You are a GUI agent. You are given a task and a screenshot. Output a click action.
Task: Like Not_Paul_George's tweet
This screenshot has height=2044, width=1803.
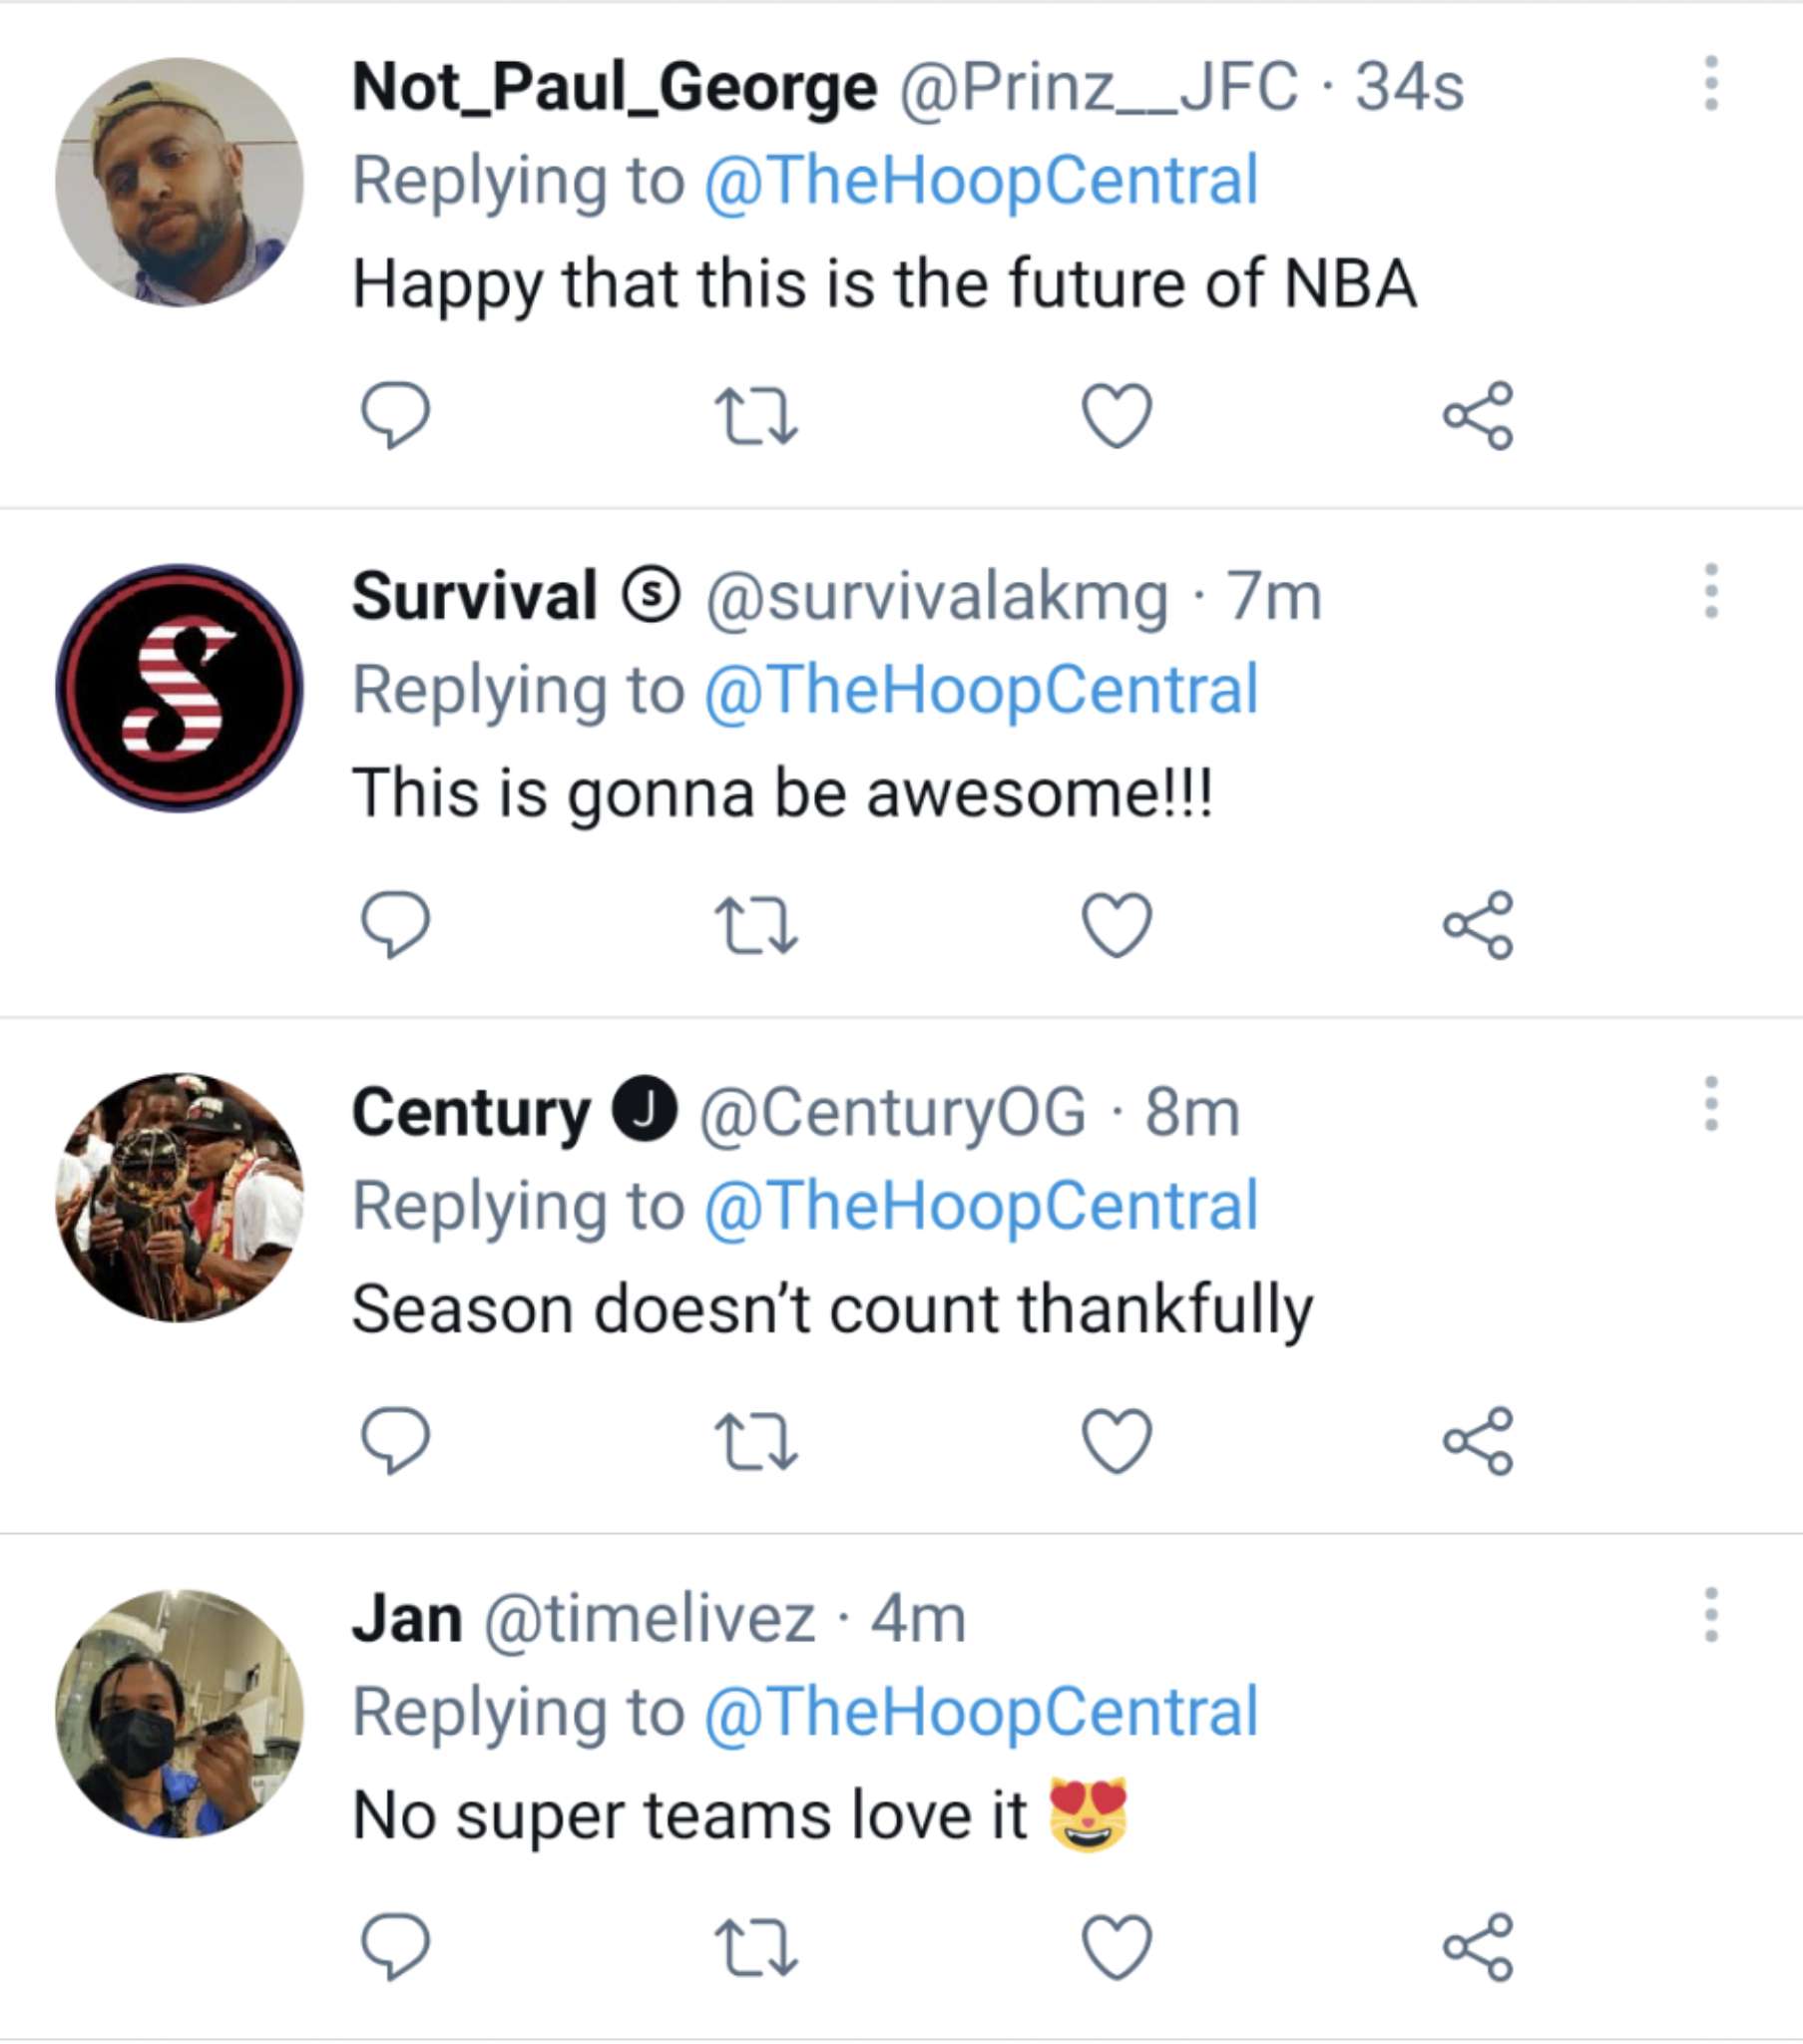(1117, 415)
